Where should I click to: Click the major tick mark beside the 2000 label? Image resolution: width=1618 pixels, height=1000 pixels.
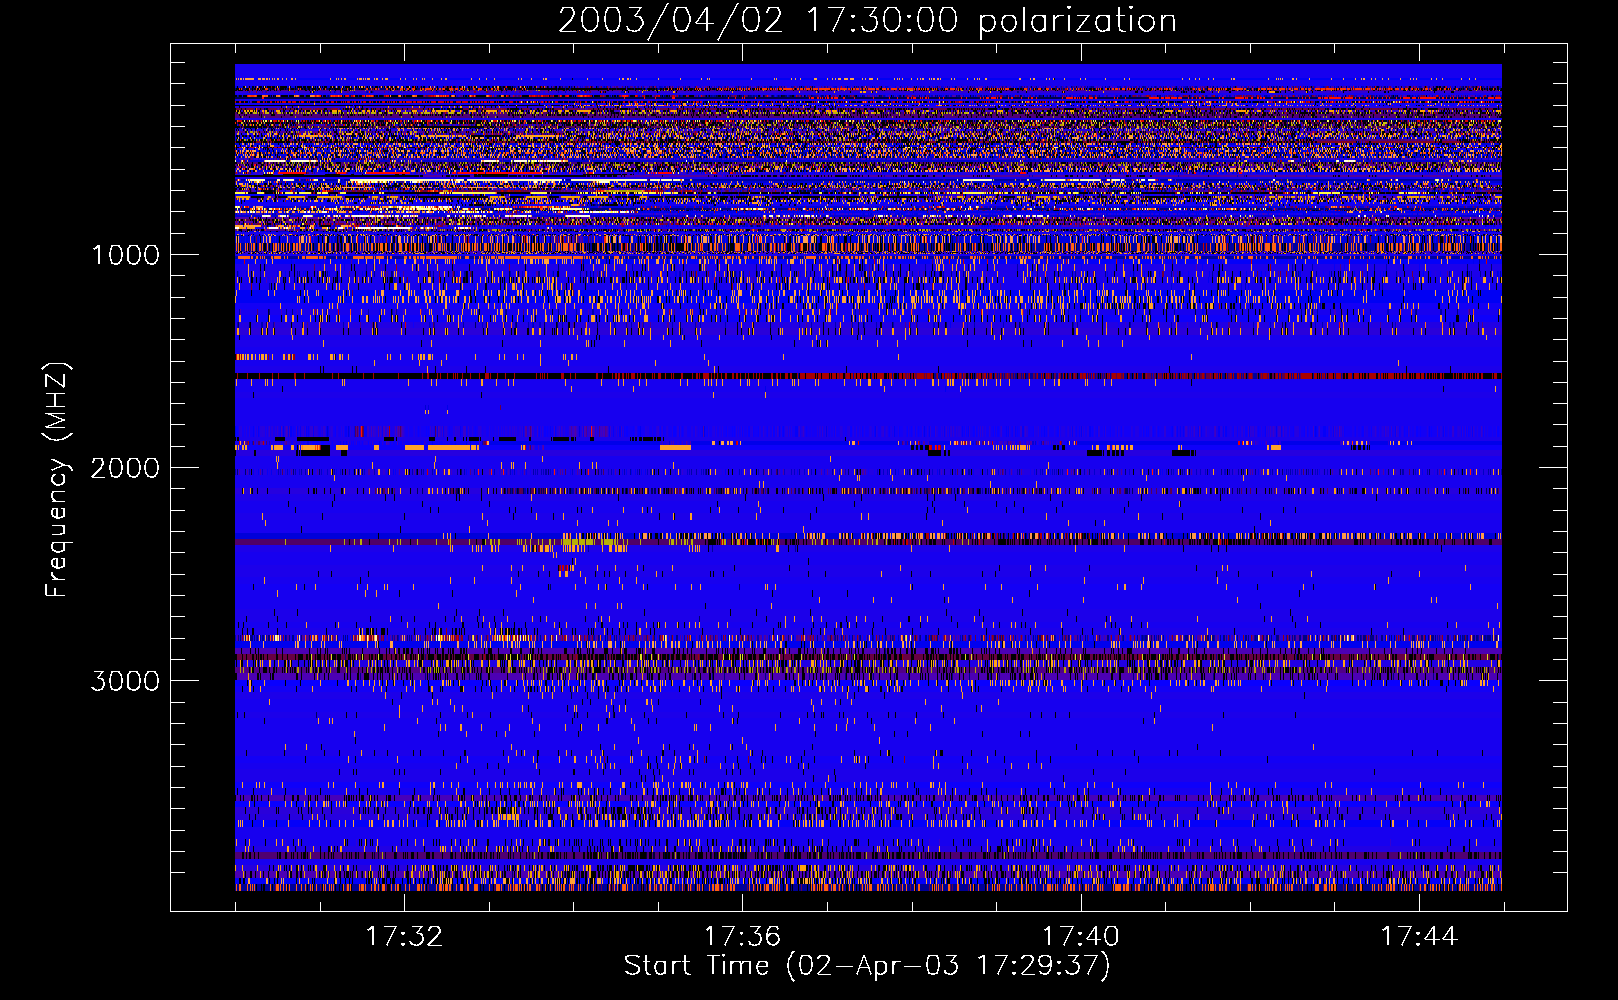coord(180,467)
